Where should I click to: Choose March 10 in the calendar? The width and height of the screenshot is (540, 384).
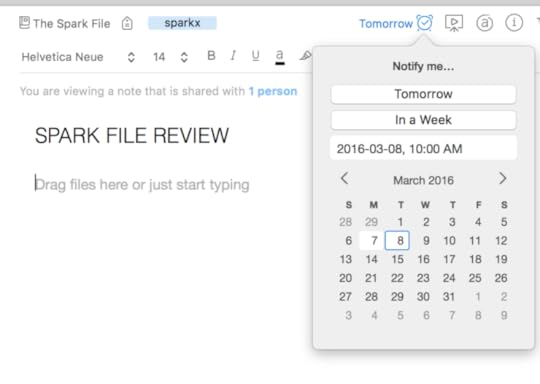[x=449, y=240]
